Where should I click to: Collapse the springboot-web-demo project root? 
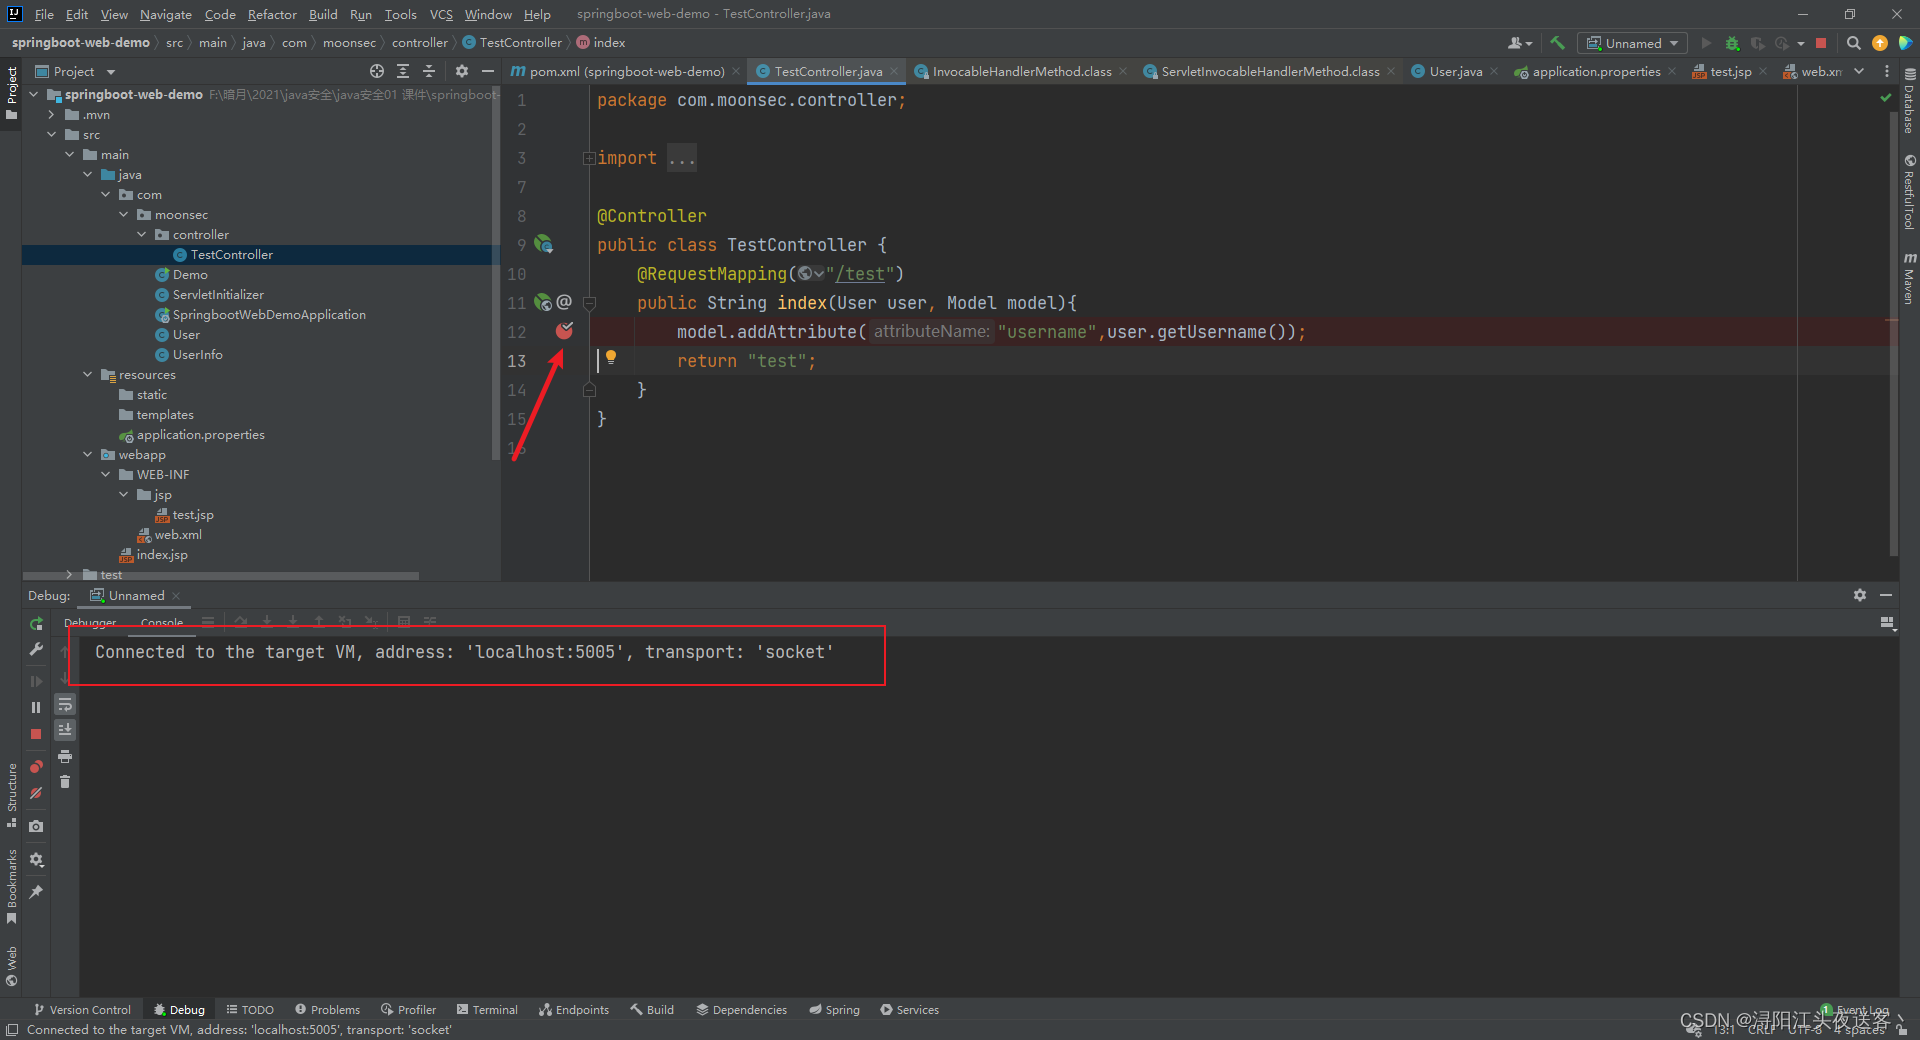[34, 94]
